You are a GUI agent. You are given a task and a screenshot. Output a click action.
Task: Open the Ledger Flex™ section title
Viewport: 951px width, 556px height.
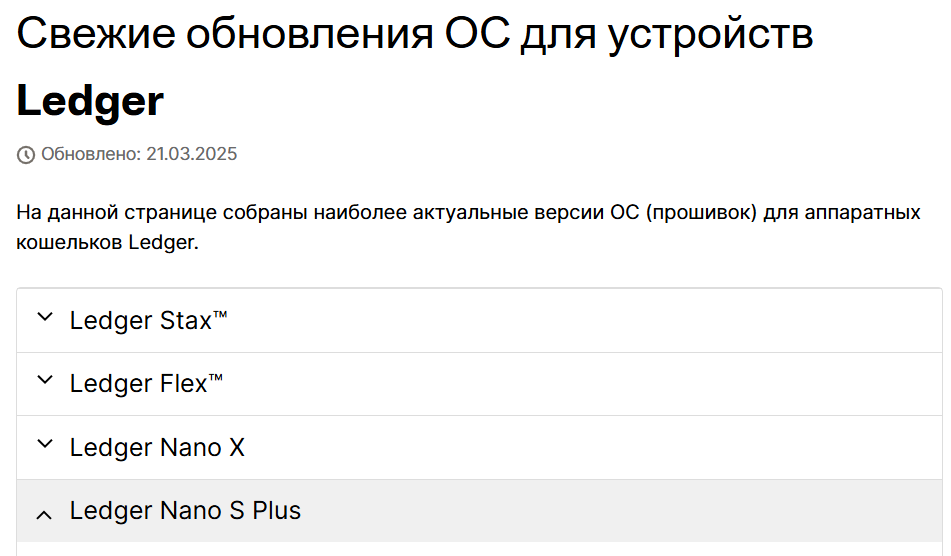pyautogui.click(x=138, y=384)
